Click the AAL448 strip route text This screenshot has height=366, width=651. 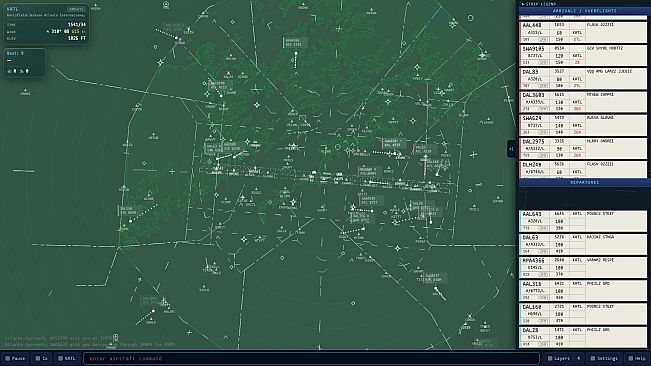click(600, 25)
